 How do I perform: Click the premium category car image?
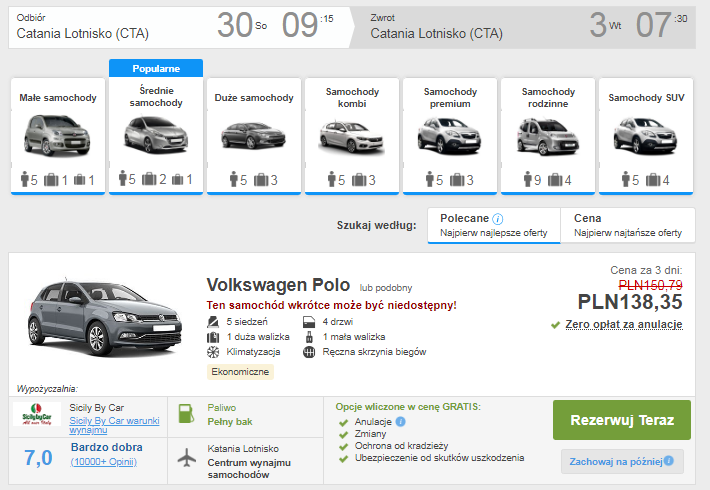pyautogui.click(x=450, y=136)
